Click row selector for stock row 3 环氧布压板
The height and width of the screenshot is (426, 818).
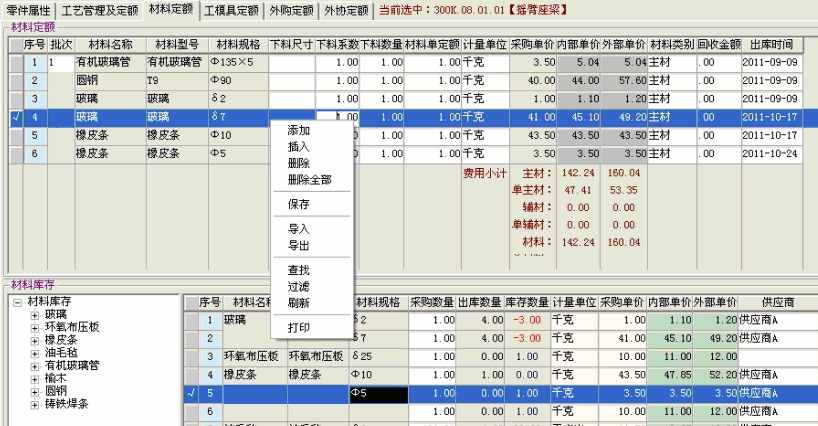[x=191, y=357]
